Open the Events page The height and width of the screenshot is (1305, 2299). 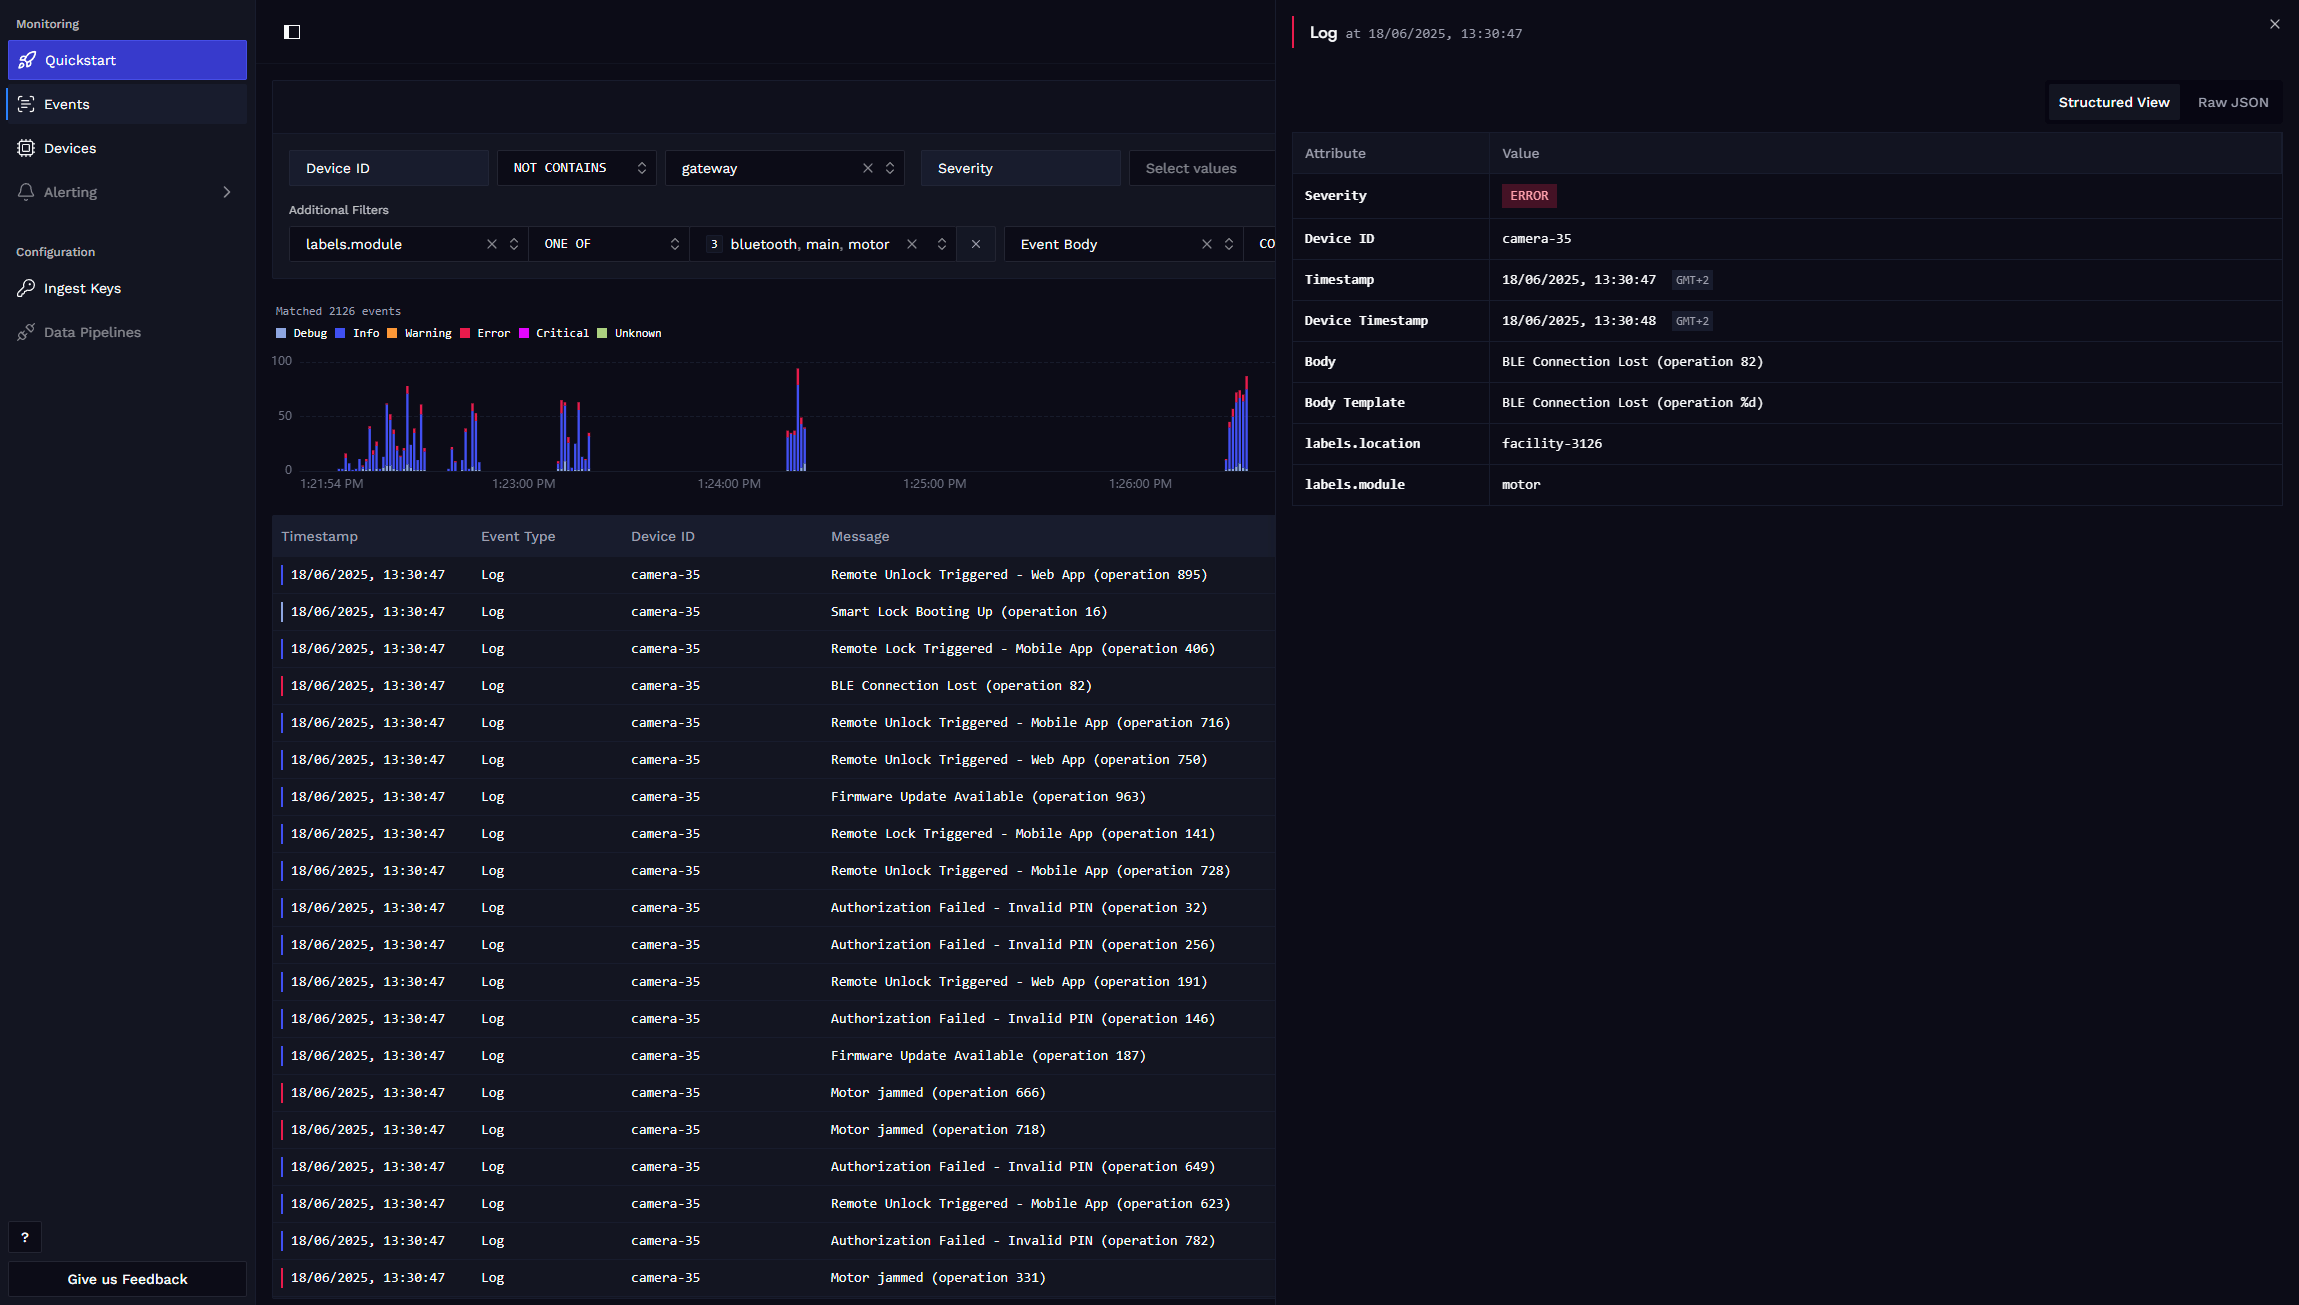click(127, 104)
